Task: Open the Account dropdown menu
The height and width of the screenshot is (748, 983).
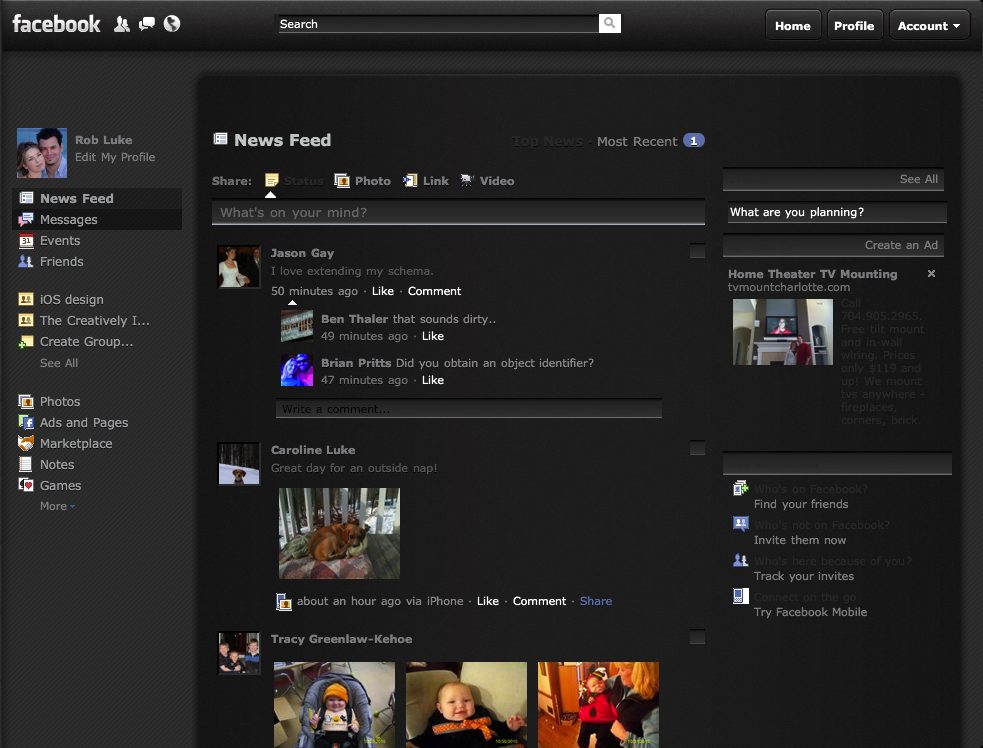Action: 929,26
